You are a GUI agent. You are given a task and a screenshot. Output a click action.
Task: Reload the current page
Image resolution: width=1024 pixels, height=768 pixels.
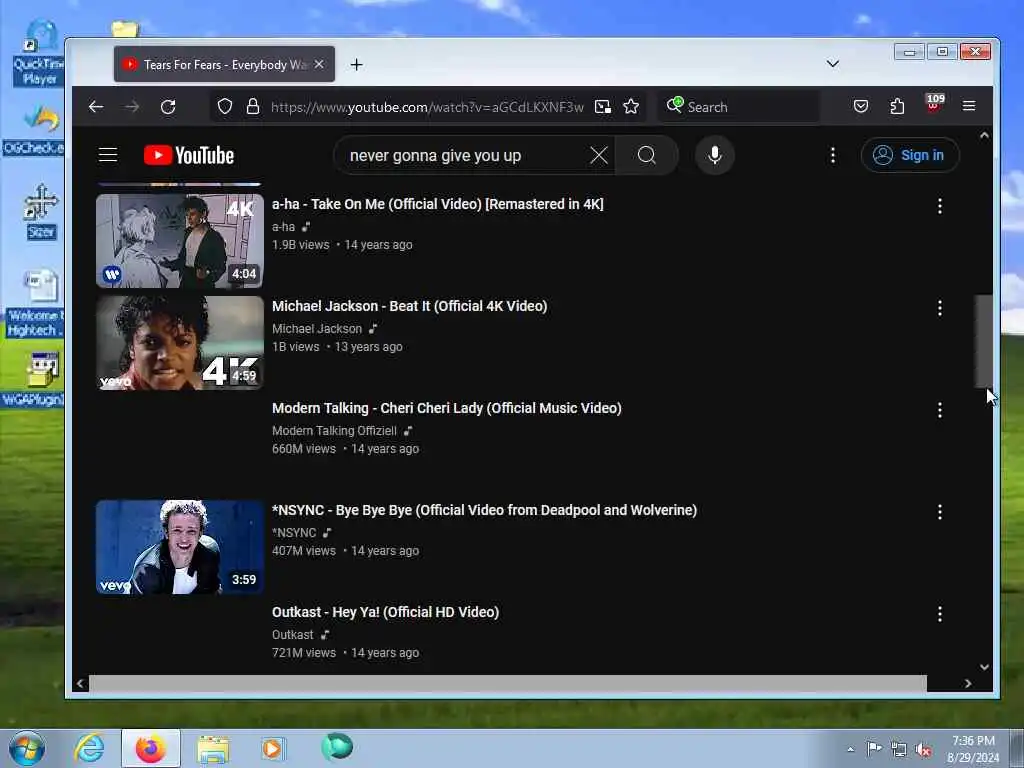click(x=168, y=106)
